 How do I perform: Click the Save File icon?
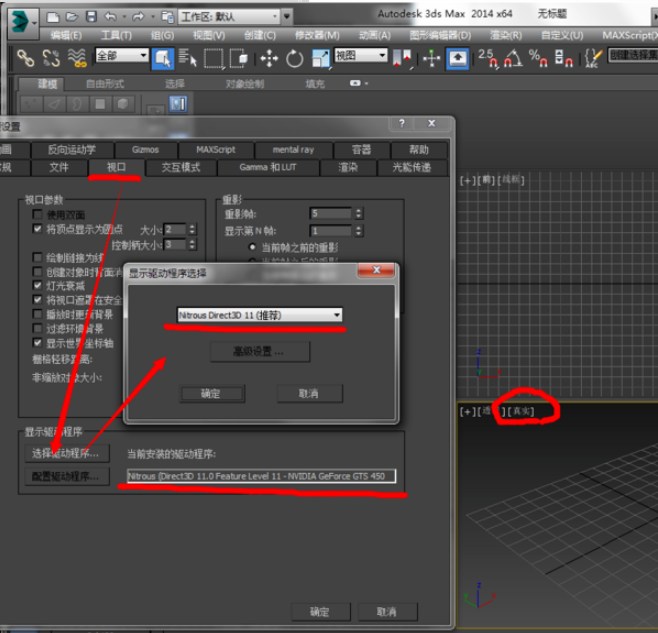click(x=91, y=17)
